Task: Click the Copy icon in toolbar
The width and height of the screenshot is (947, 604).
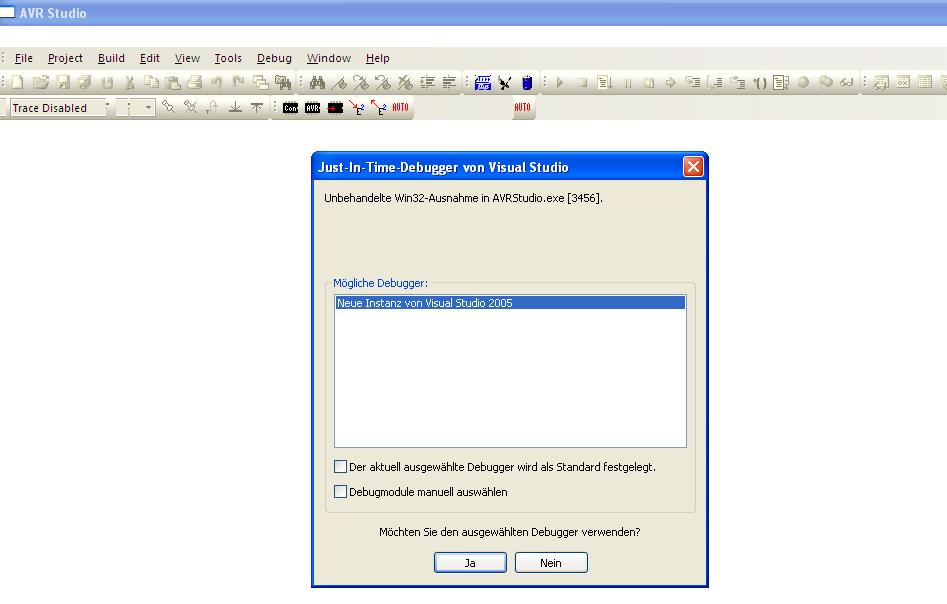Action: (151, 82)
